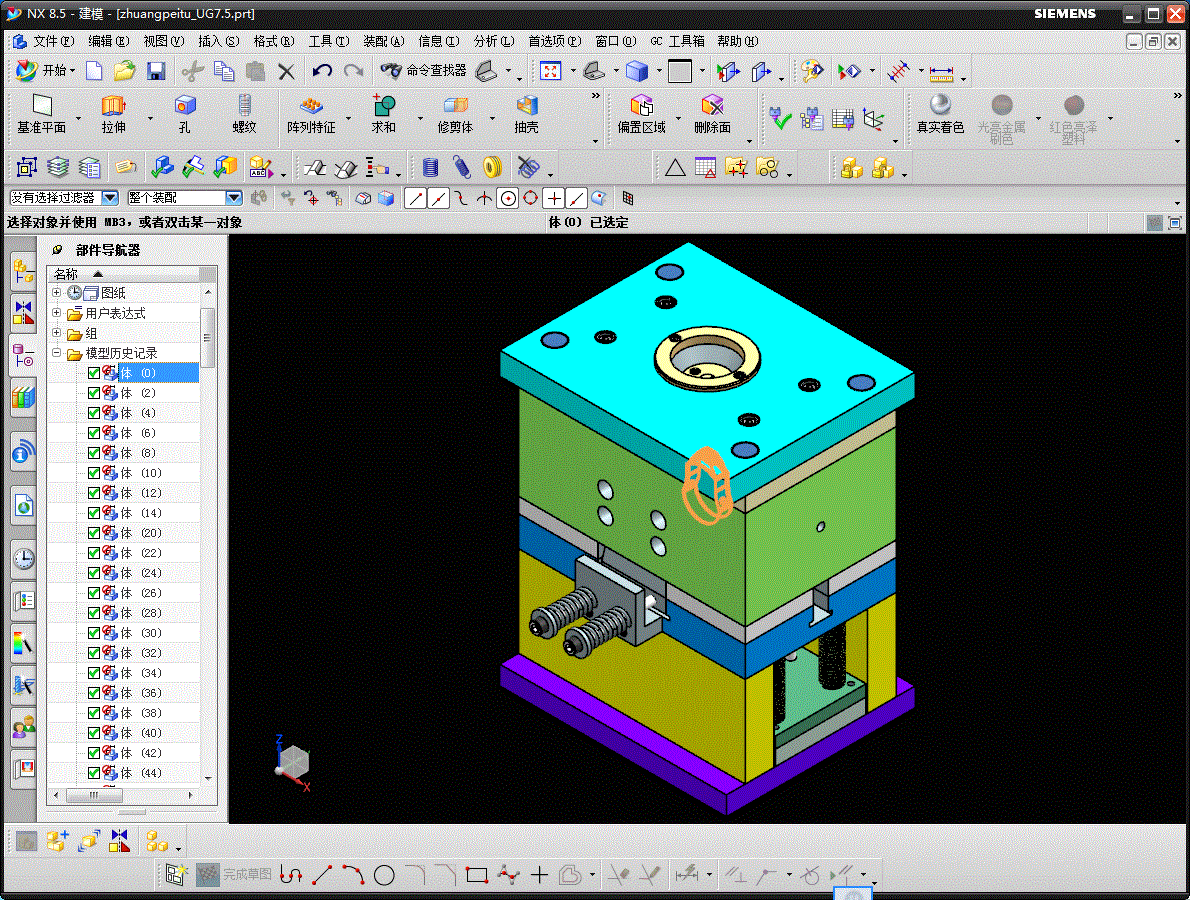The image size is (1190, 900).
Task: Open a file with the folder icon
Action: coord(124,71)
